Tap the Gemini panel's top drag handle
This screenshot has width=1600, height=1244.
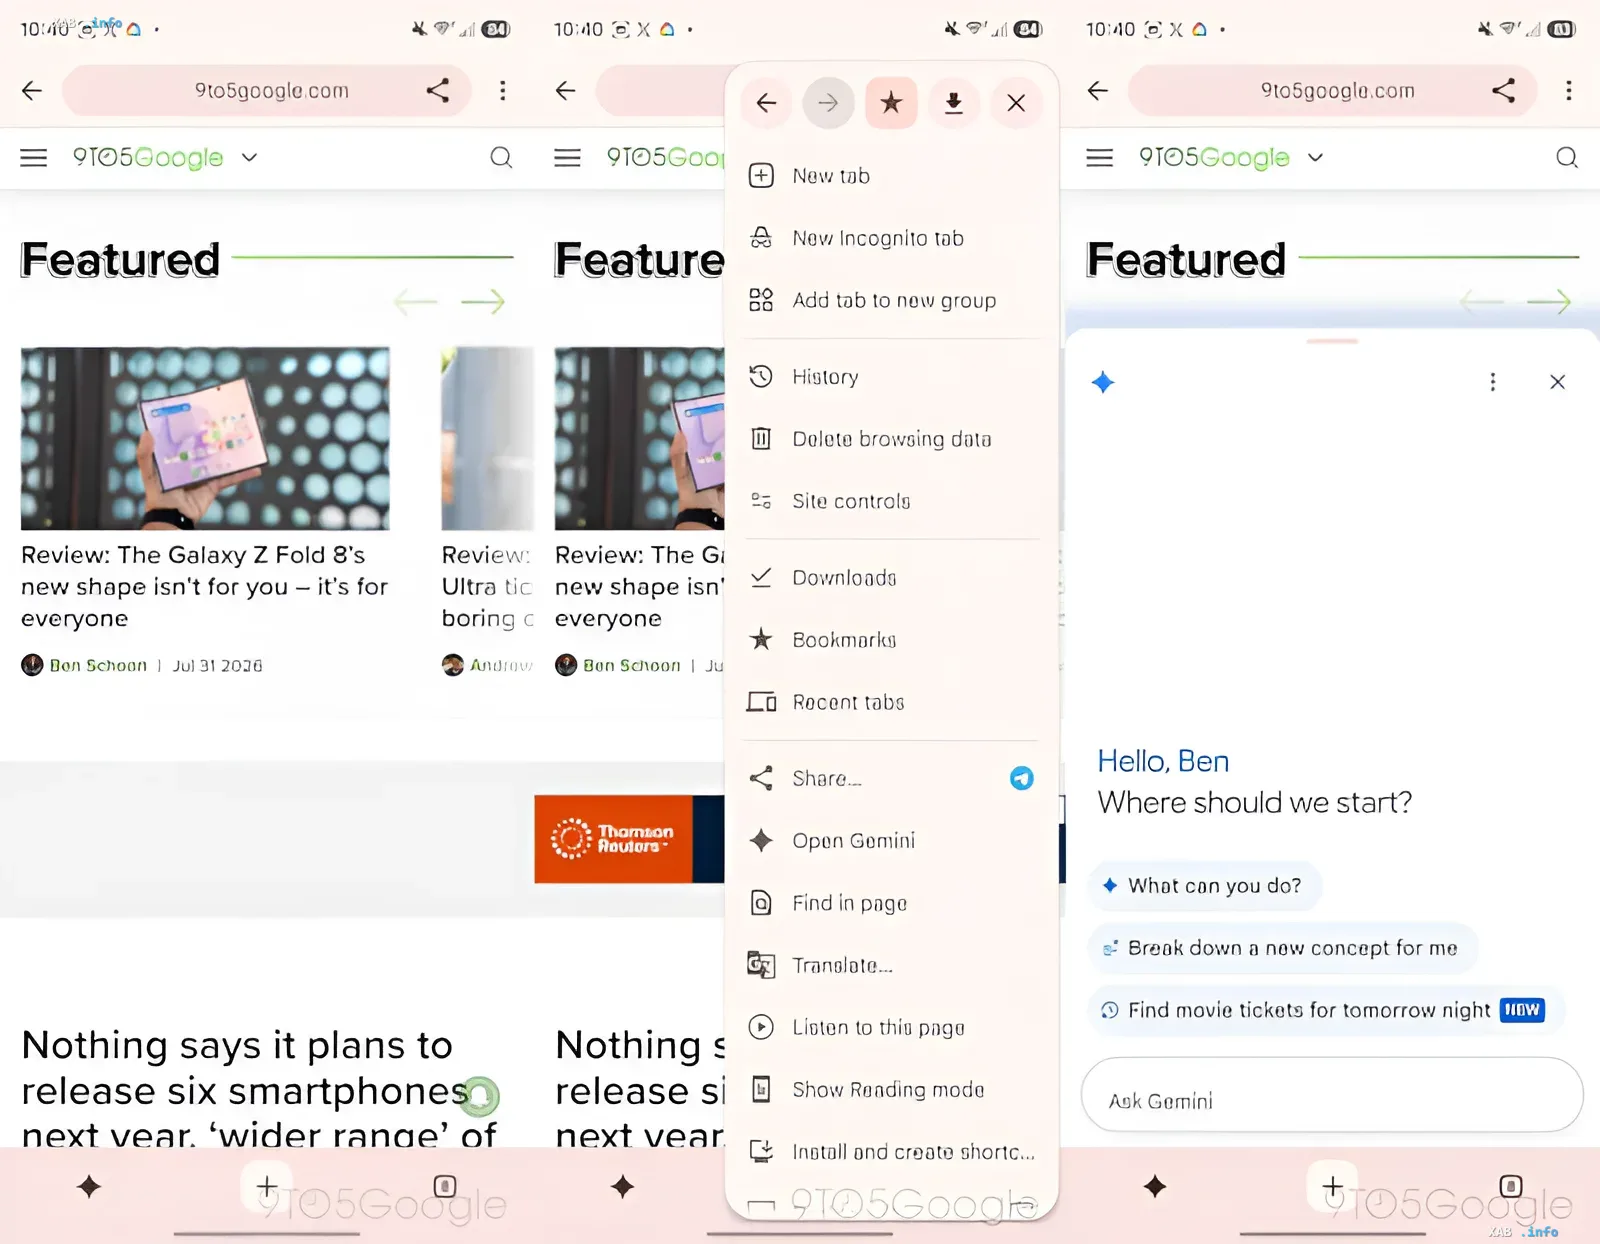click(x=1332, y=342)
